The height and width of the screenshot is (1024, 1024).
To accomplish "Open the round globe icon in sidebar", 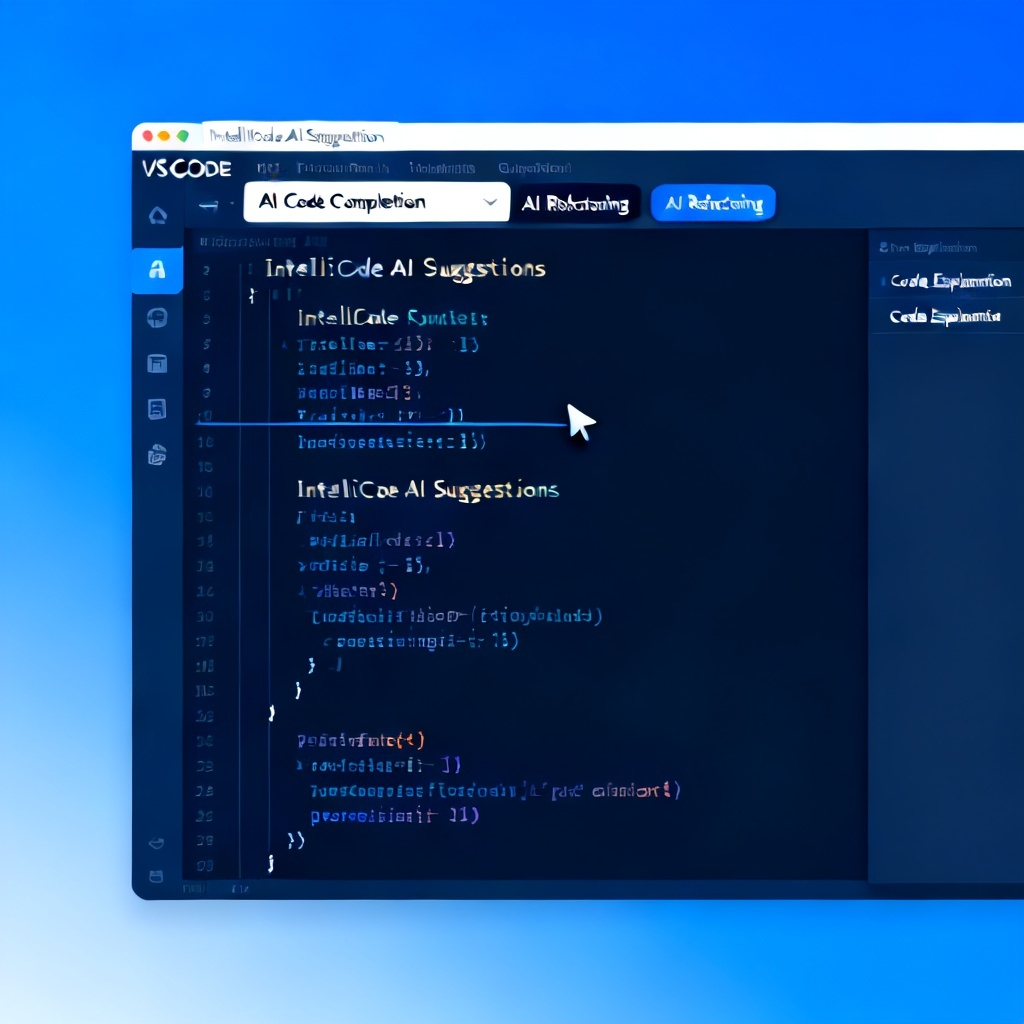I will click(x=157, y=317).
